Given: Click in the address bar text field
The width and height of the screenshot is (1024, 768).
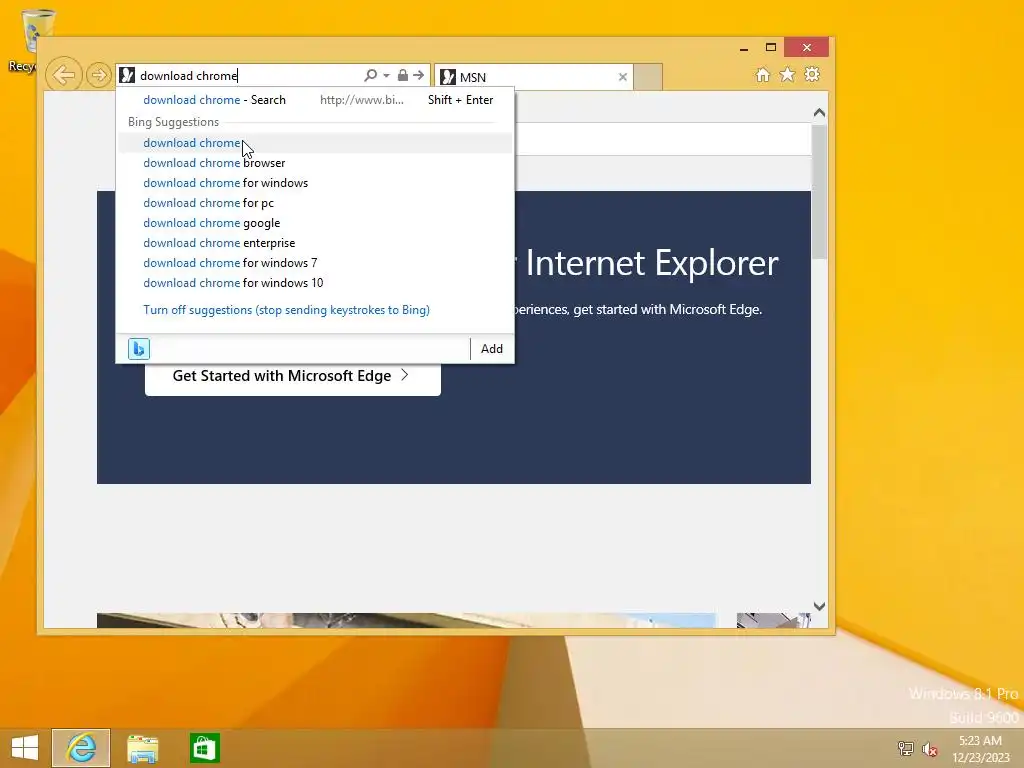Looking at the screenshot, I should coord(248,76).
